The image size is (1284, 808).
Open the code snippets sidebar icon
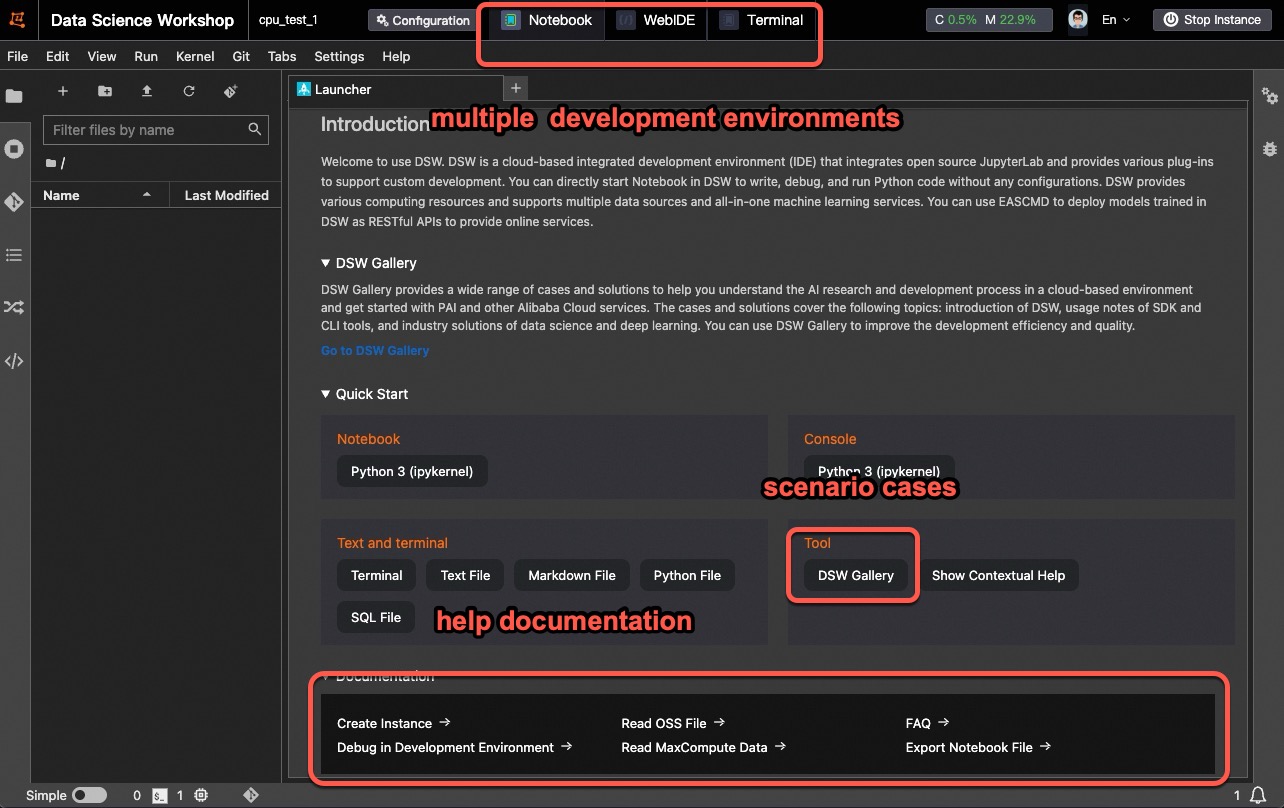click(14, 361)
